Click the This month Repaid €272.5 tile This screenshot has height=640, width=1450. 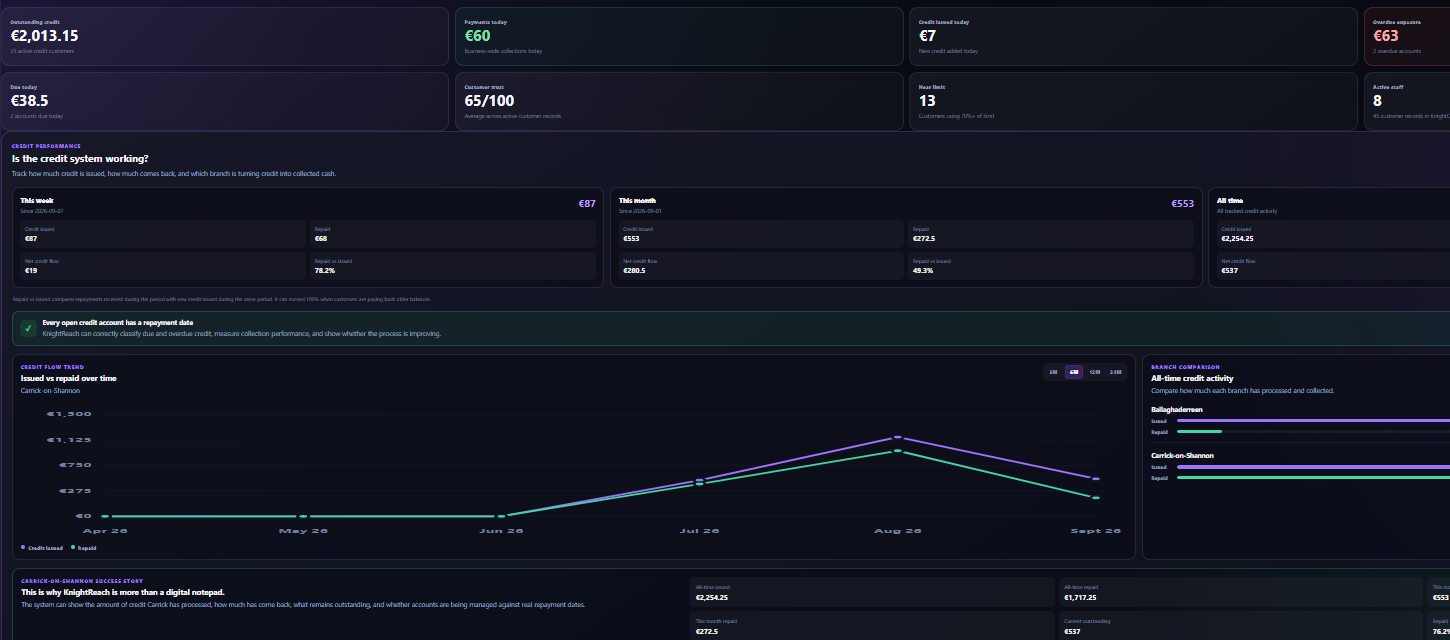(1051, 234)
